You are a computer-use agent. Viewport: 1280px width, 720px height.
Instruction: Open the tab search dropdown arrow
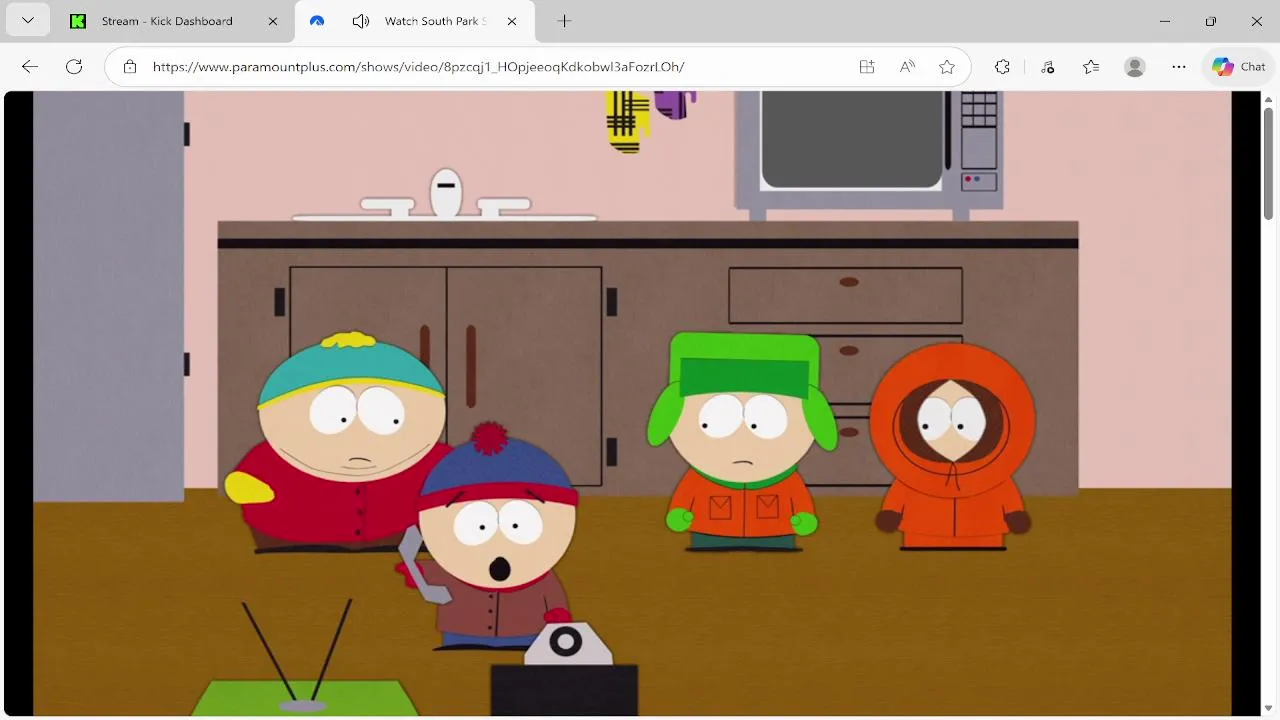[27, 21]
